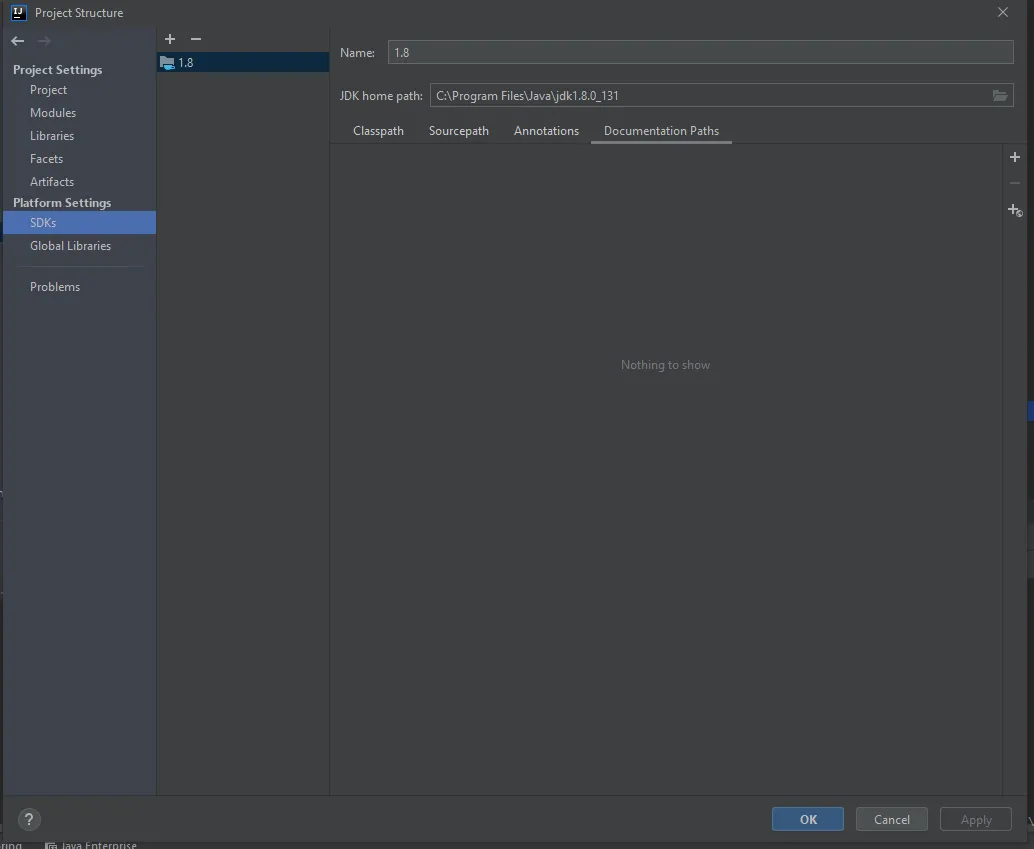The image size is (1034, 849).
Task: Click the SDK Name input field
Action: 700,53
